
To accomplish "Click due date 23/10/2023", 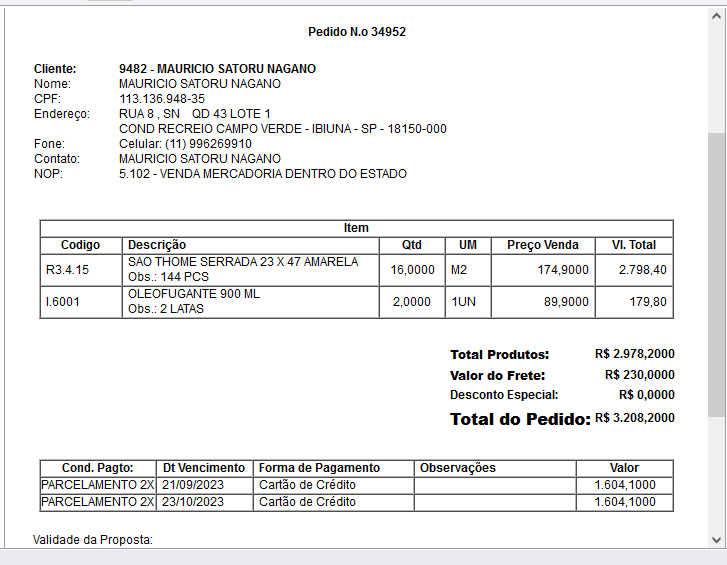I will (x=192, y=502).
